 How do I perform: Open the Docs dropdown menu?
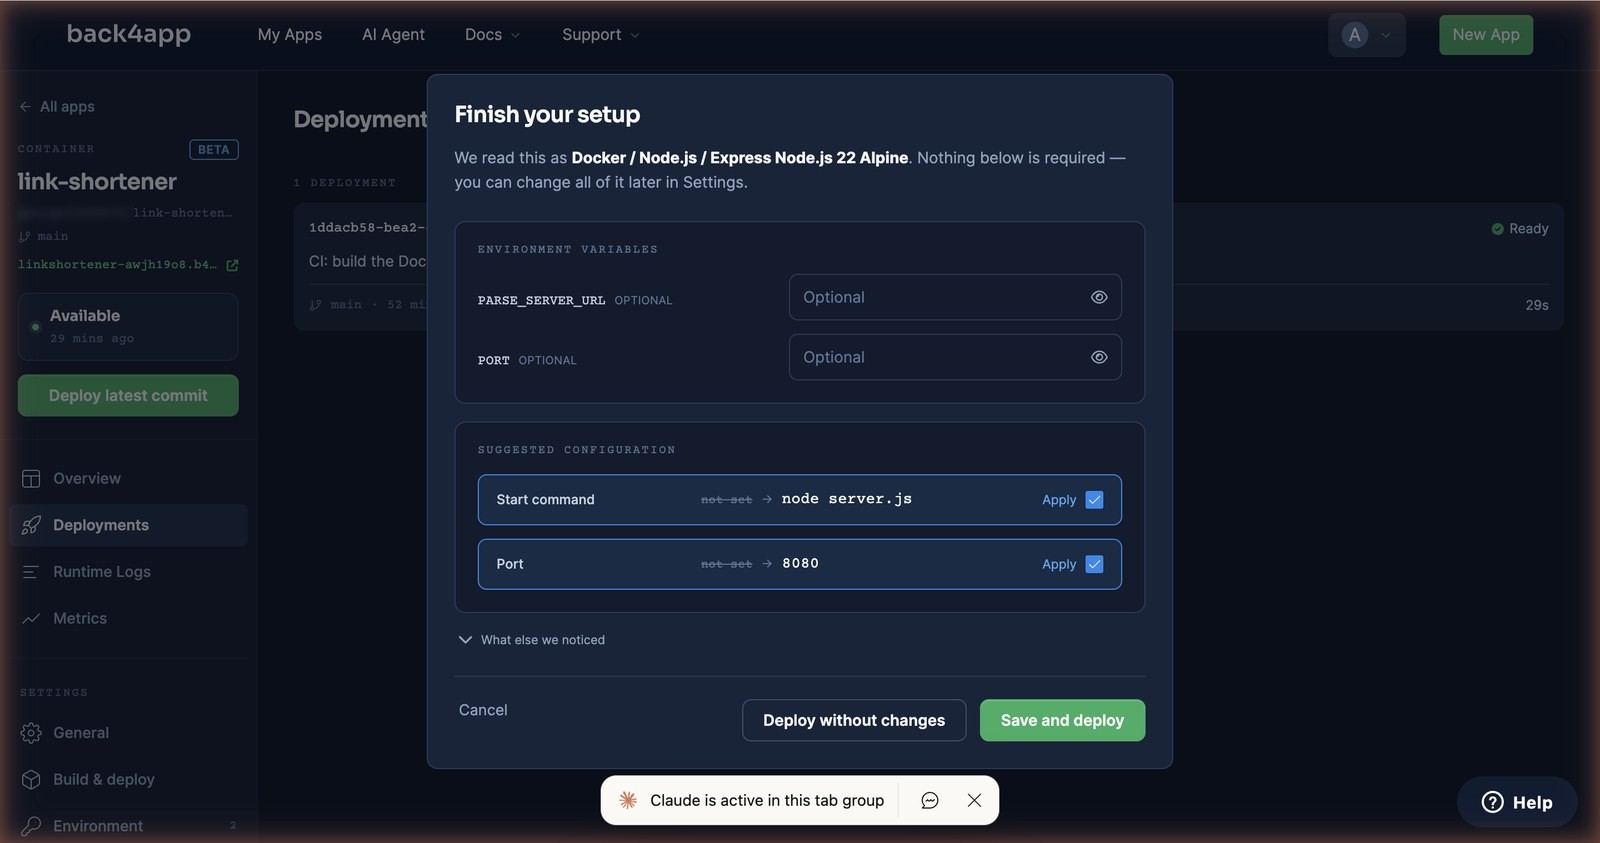coord(492,34)
